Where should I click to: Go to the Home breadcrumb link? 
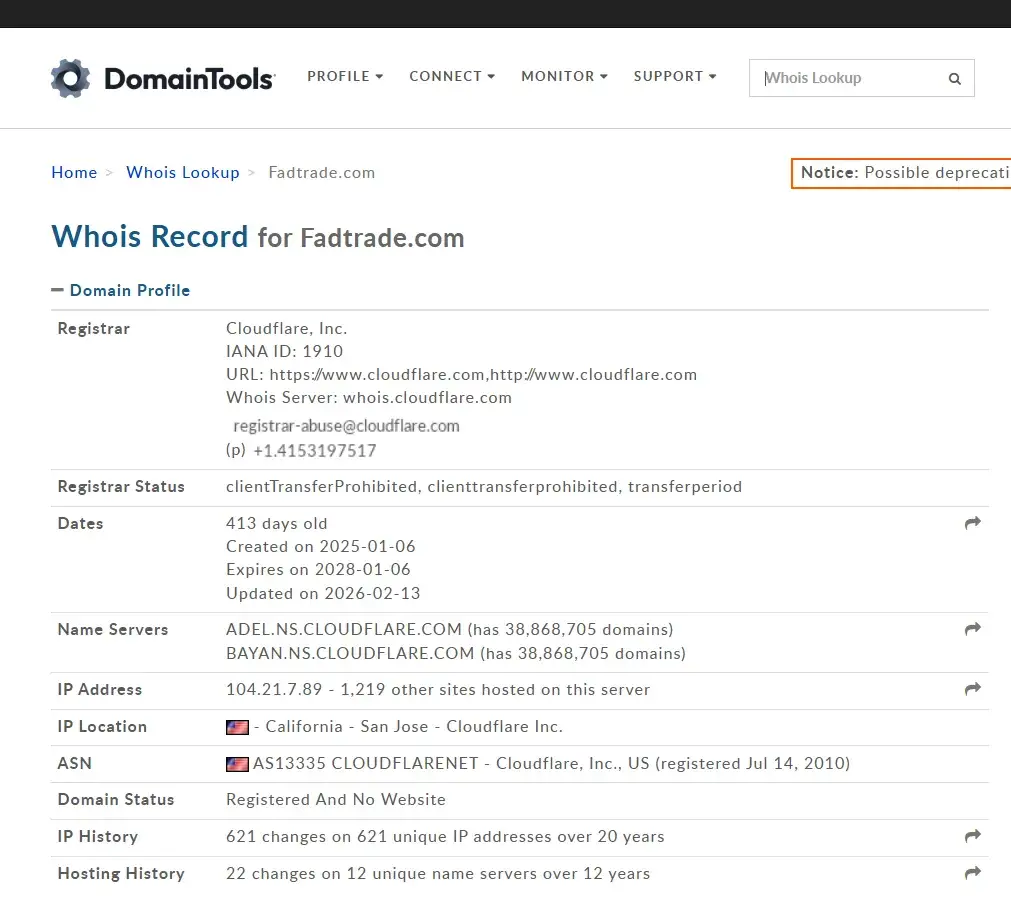point(74,173)
